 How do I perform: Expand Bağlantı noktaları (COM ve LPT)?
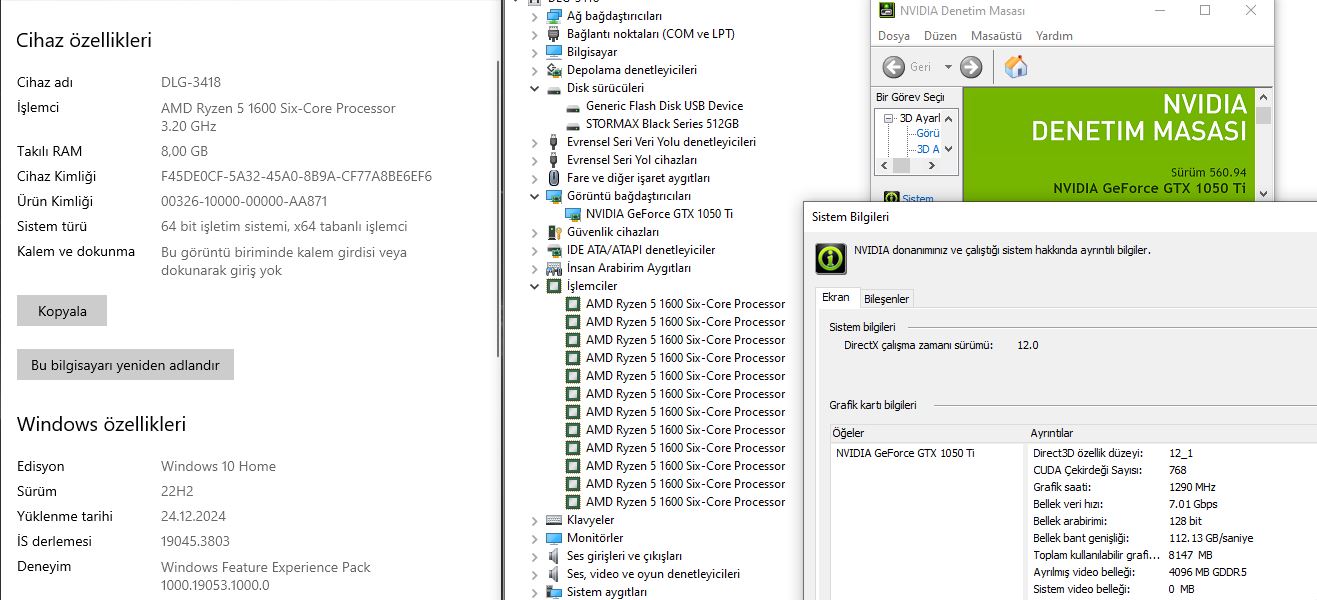[x=535, y=34]
